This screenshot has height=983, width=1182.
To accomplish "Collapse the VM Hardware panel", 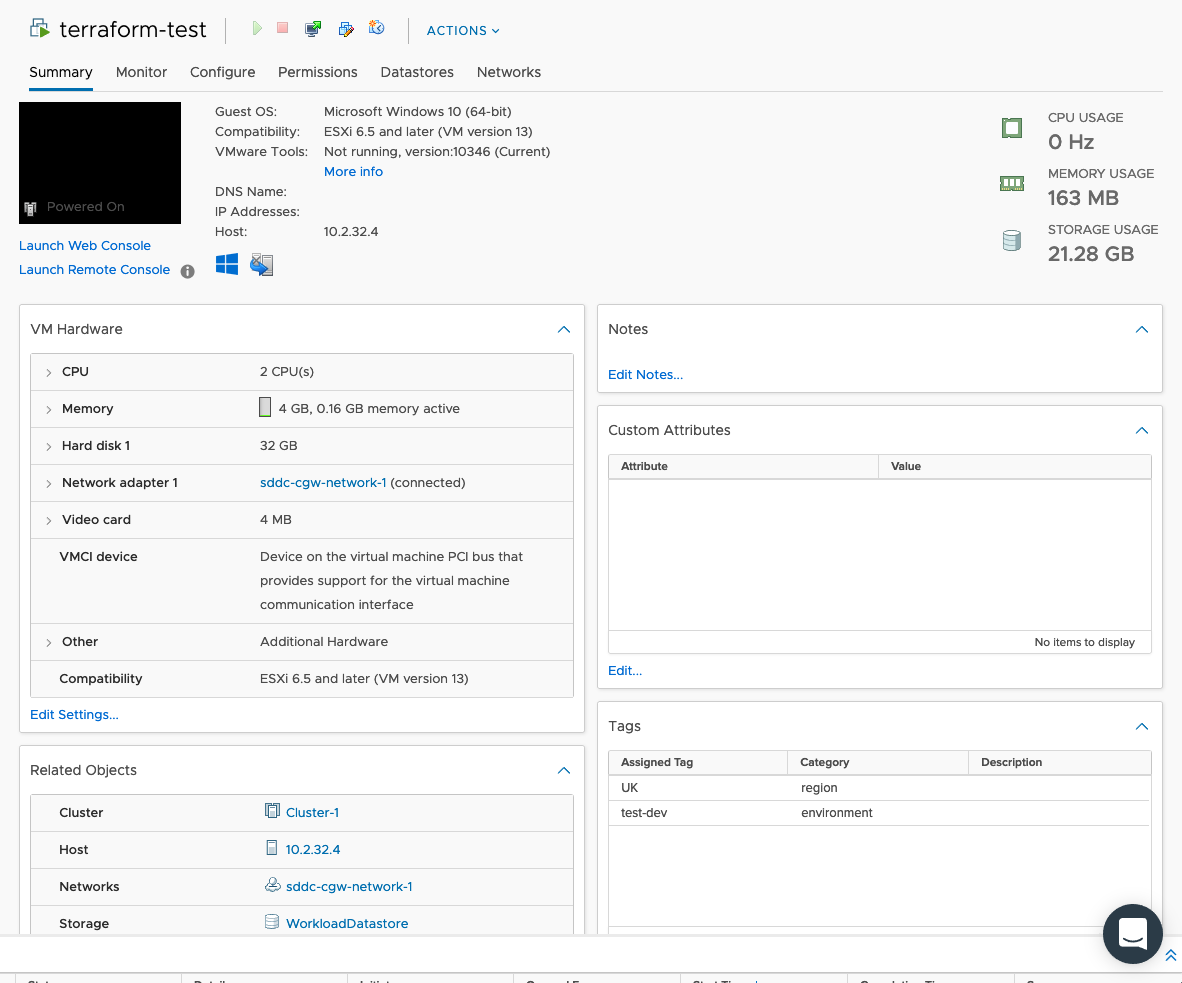I will coord(563,329).
